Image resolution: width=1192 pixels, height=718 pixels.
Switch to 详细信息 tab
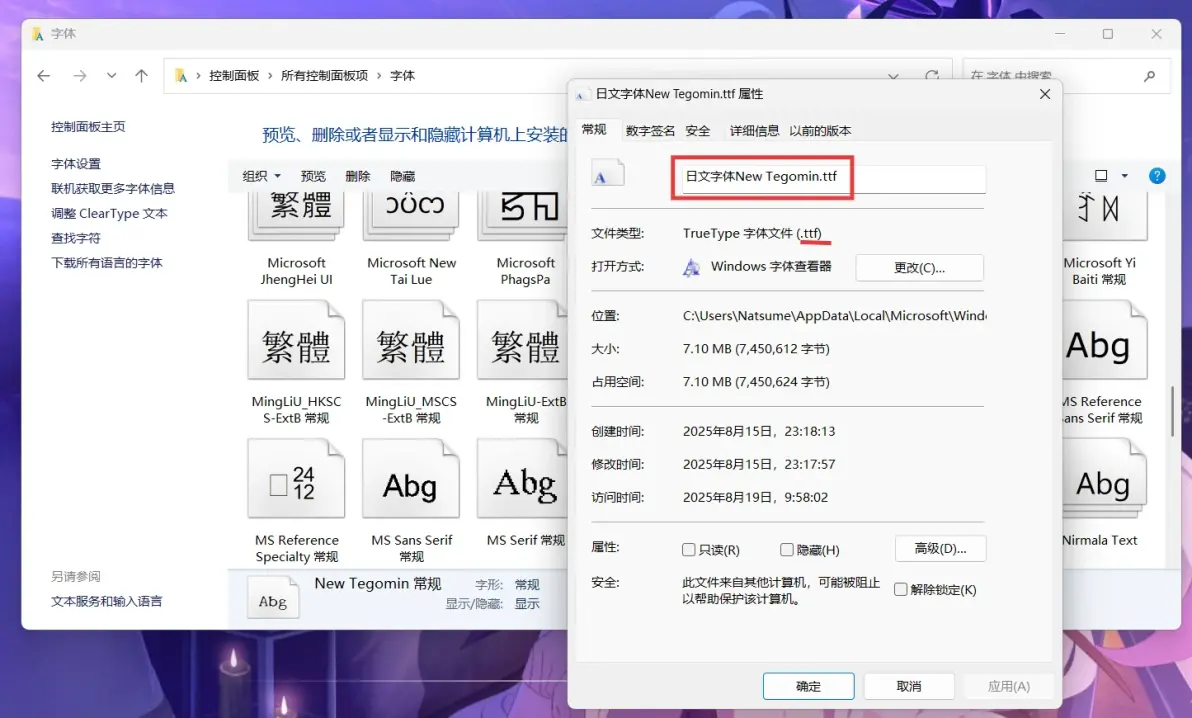[754, 131]
